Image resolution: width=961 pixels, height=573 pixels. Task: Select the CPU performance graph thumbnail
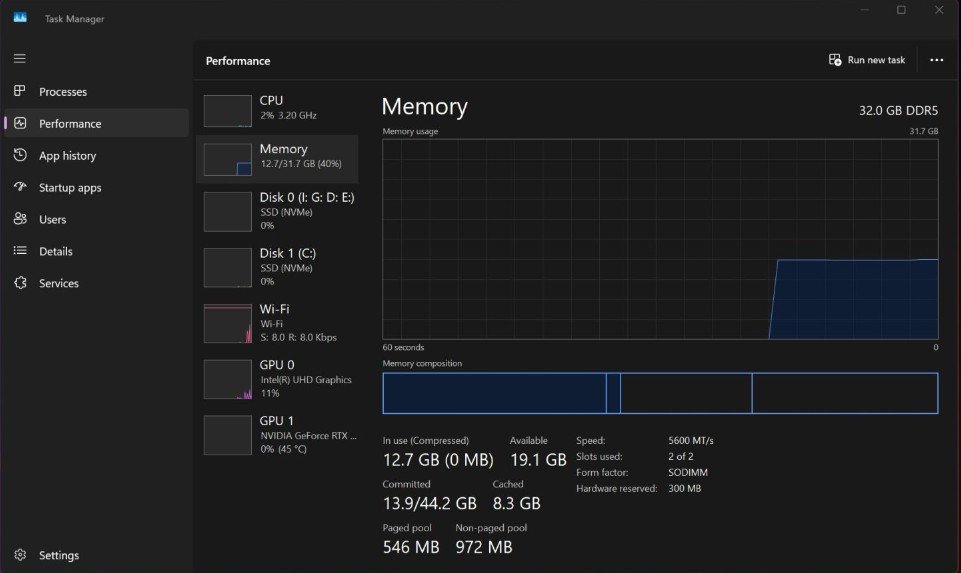click(227, 110)
